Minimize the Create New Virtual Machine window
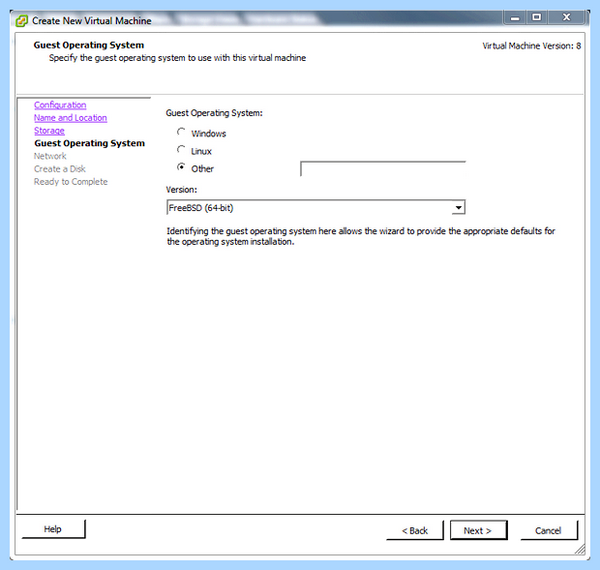 click(515, 18)
